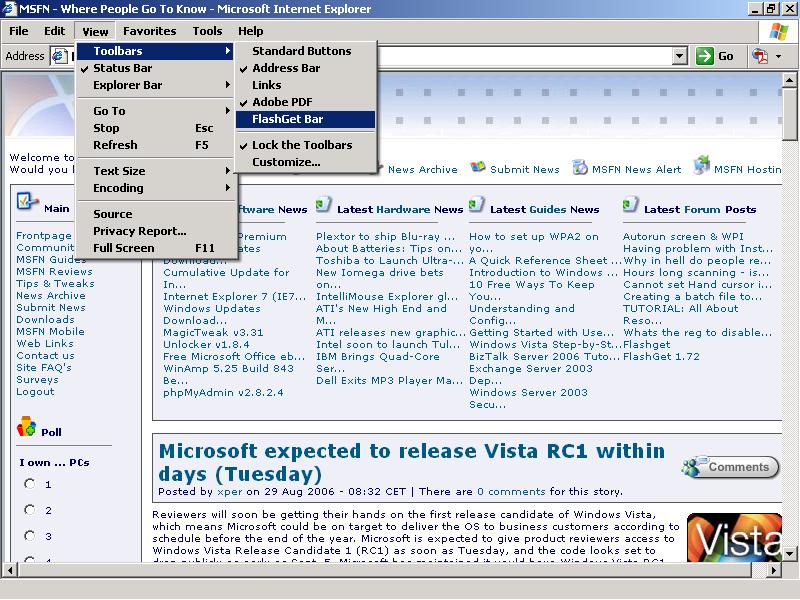Click the page icon in Address bar
The width and height of the screenshot is (800, 600).
click(x=60, y=56)
